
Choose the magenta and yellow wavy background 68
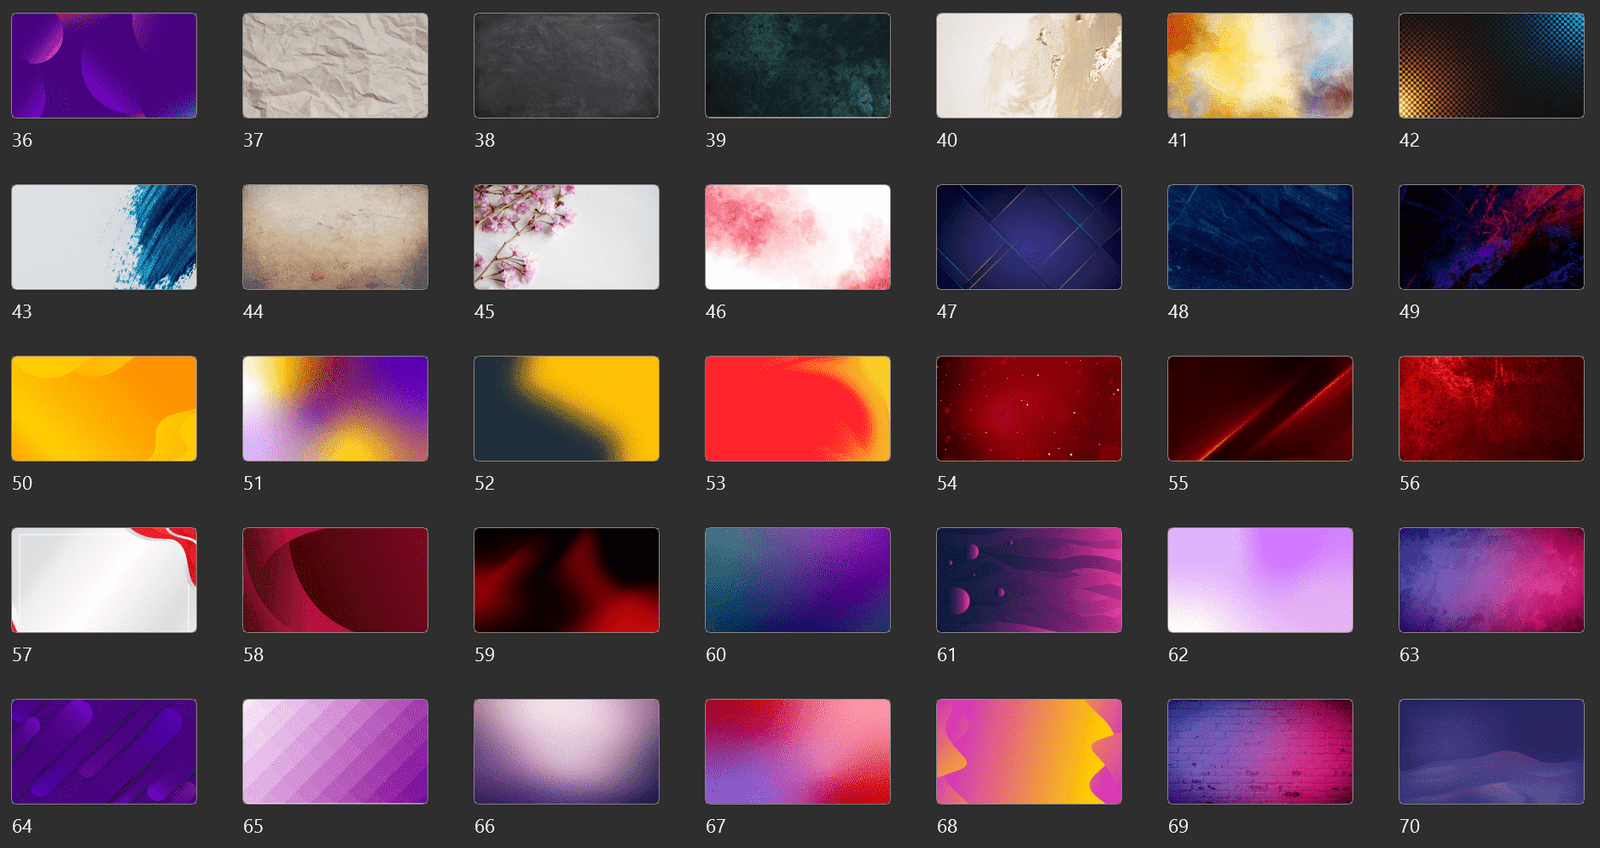click(1028, 752)
